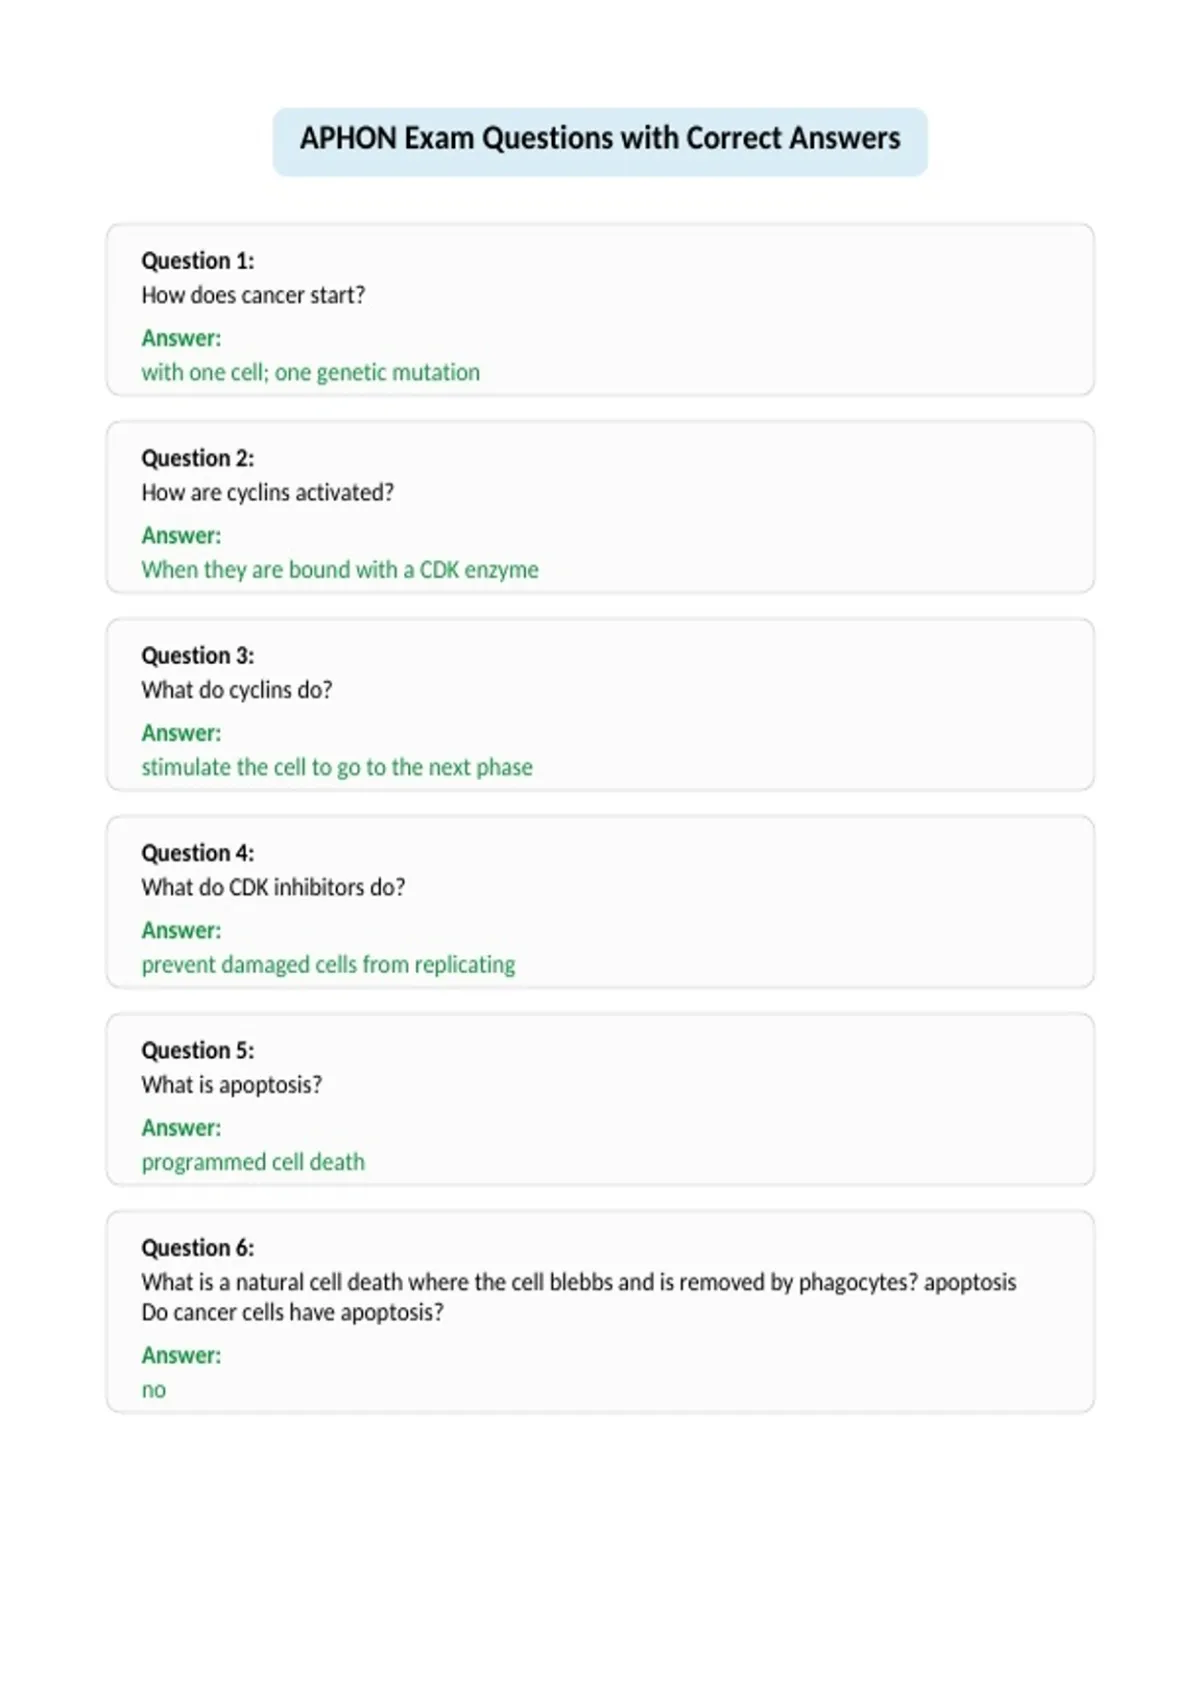
Task: Click the text 'What is apoptosis?'
Action: tap(232, 1085)
